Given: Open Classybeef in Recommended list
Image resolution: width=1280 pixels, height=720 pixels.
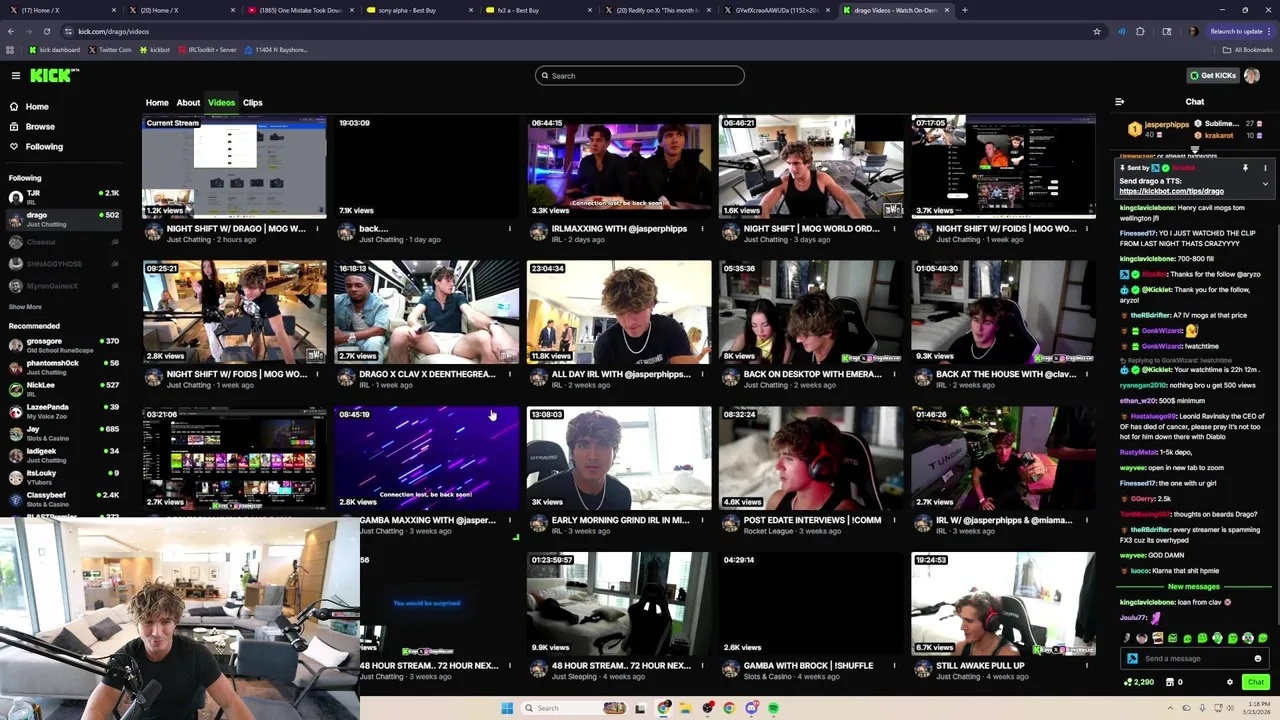Looking at the screenshot, I should point(64,500).
